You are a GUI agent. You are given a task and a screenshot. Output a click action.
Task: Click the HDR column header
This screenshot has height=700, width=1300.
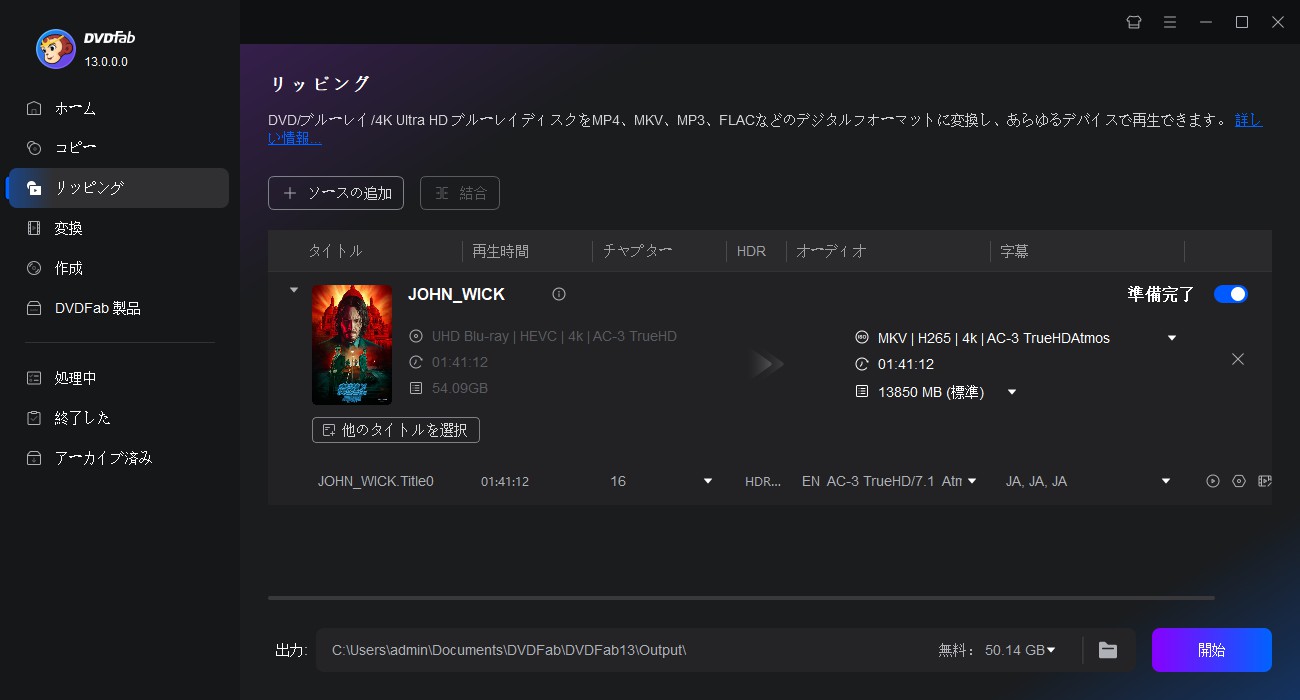pyautogui.click(x=751, y=251)
